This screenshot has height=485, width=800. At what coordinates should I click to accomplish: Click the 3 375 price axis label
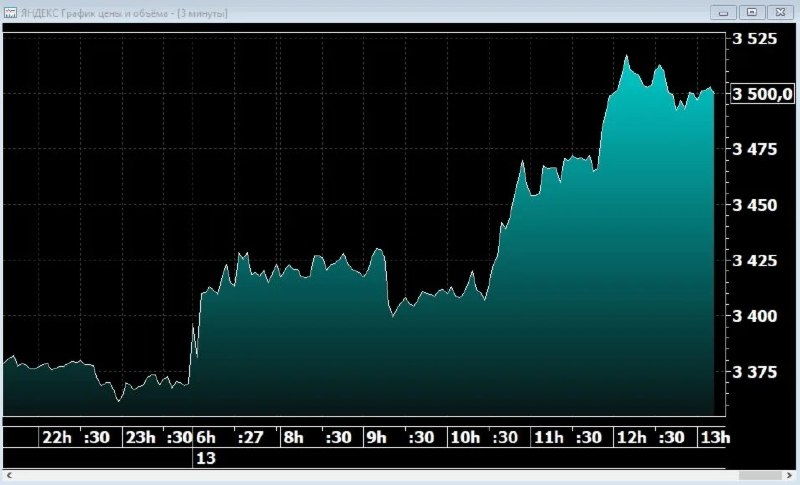coord(755,372)
